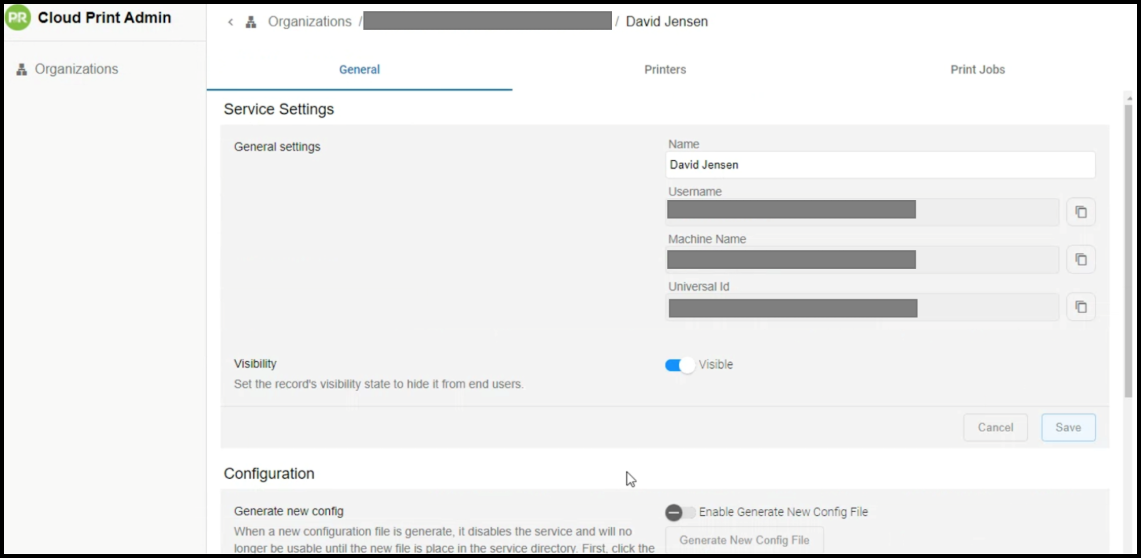Image resolution: width=1141 pixels, height=558 pixels.
Task: Click the Generate New Config File button
Action: click(x=744, y=540)
